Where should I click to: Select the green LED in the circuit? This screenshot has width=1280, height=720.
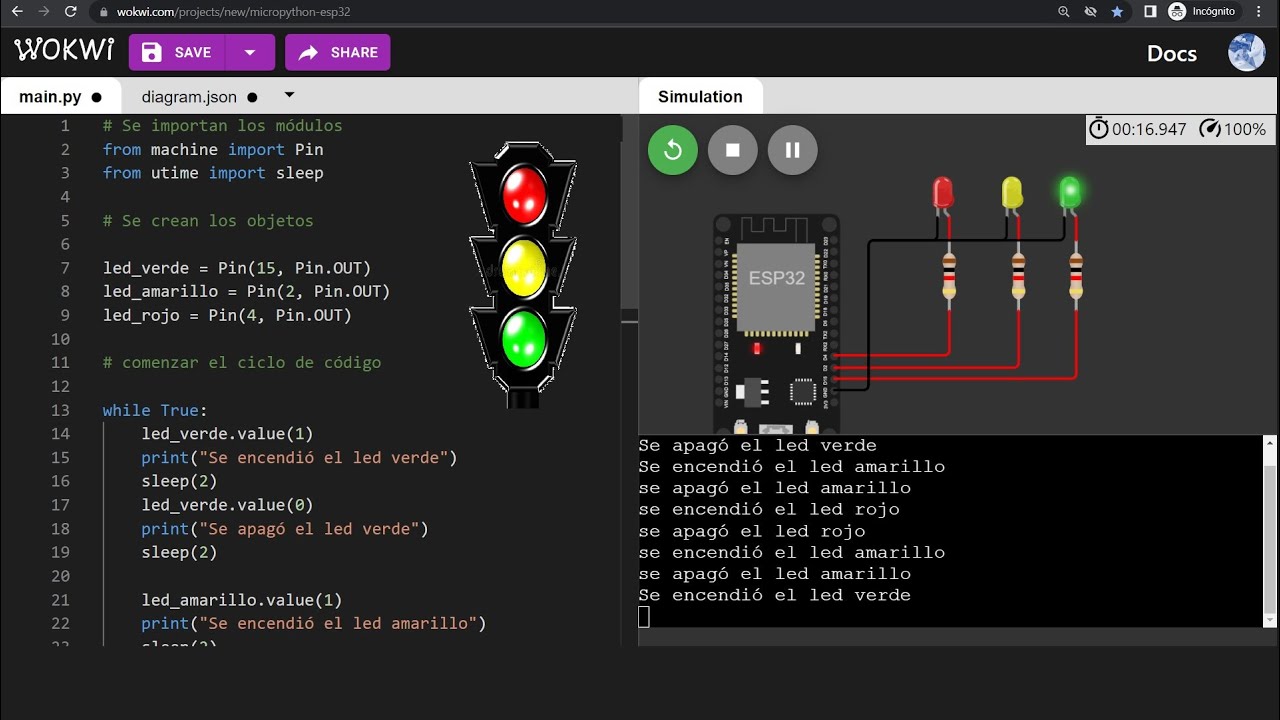click(x=1070, y=194)
